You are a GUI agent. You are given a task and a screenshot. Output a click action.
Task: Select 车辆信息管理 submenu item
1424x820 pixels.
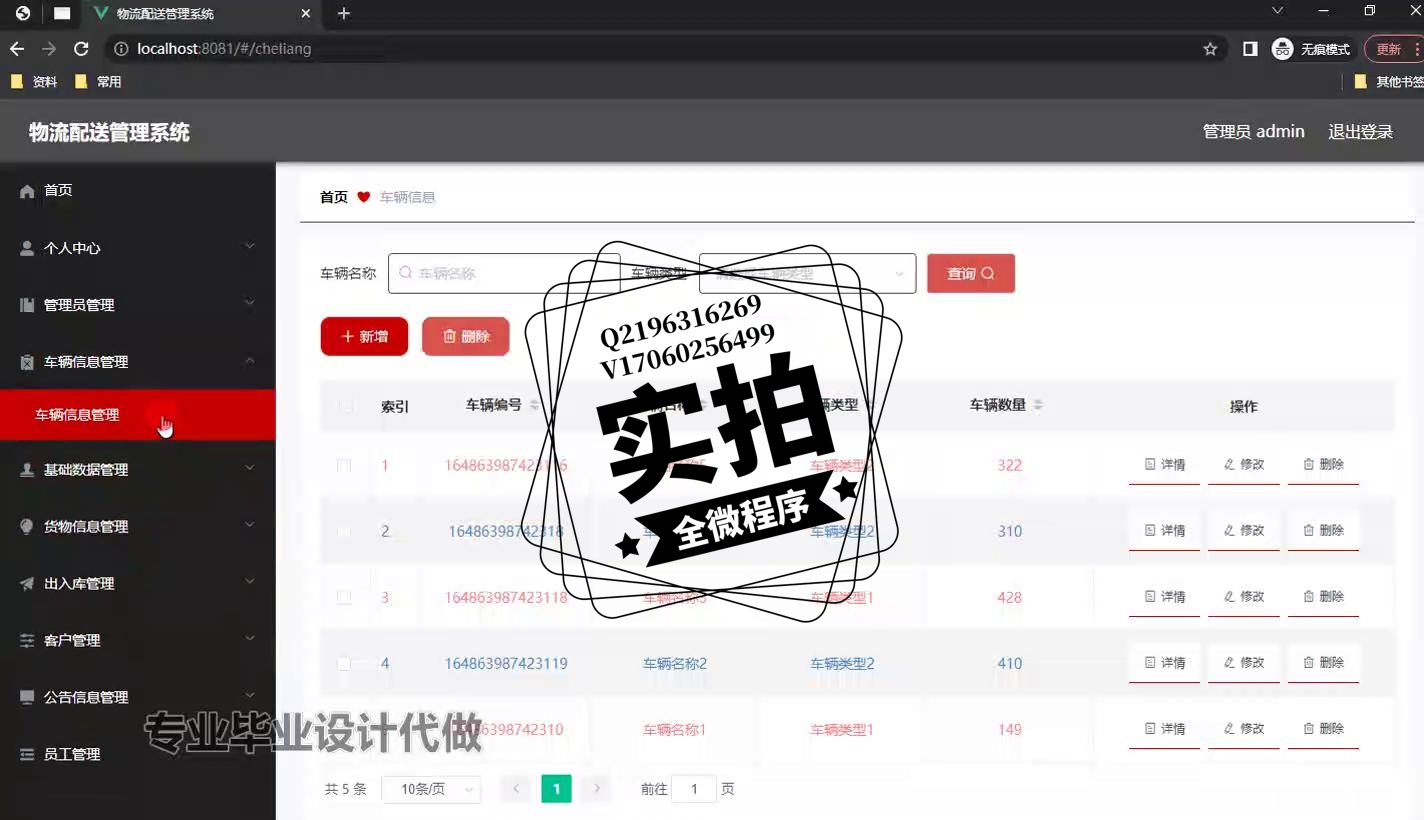[x=138, y=415]
